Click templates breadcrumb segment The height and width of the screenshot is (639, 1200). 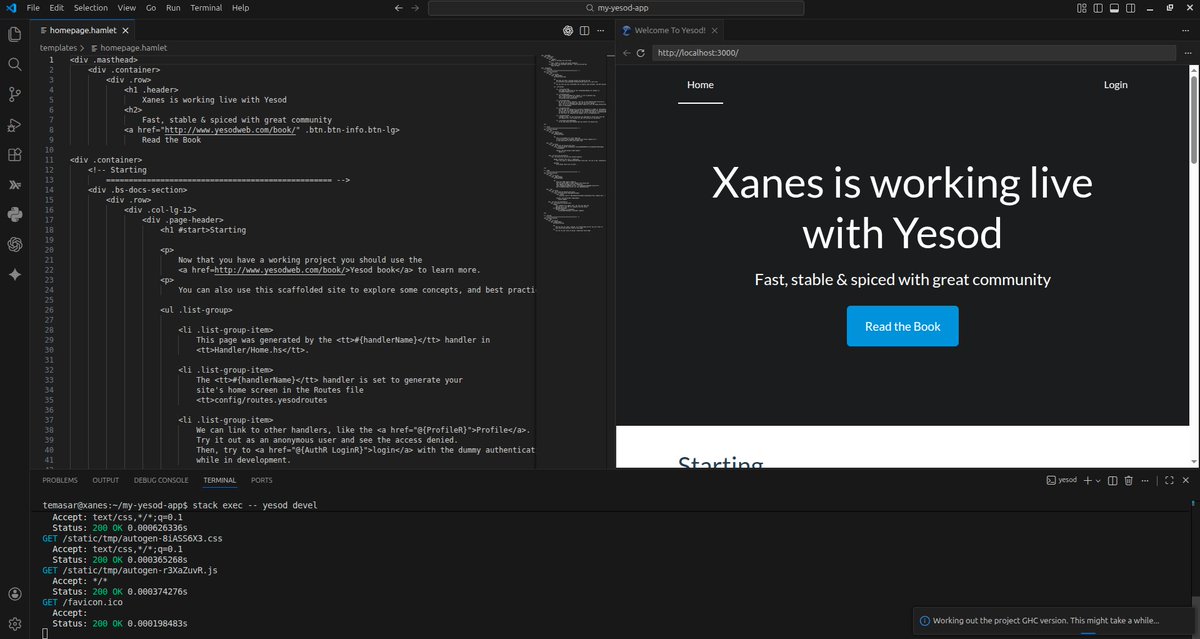(59, 47)
